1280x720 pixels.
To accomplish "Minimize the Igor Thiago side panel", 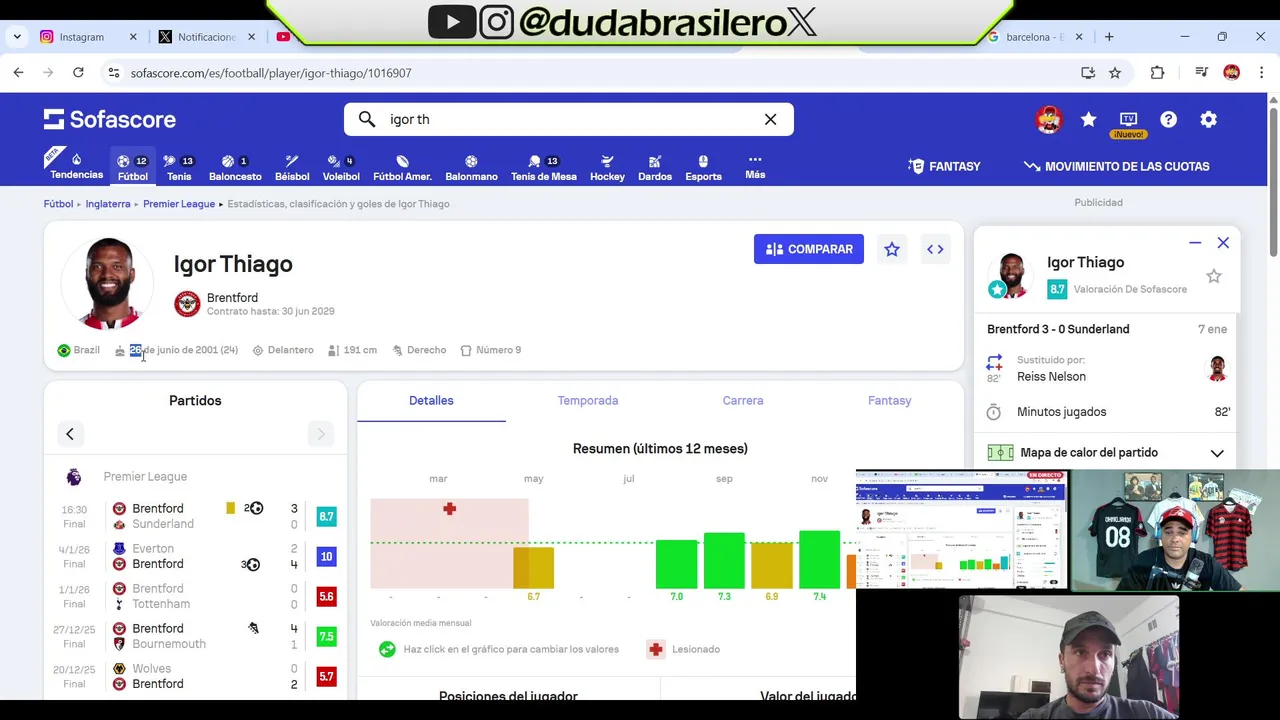I will coord(1195,243).
